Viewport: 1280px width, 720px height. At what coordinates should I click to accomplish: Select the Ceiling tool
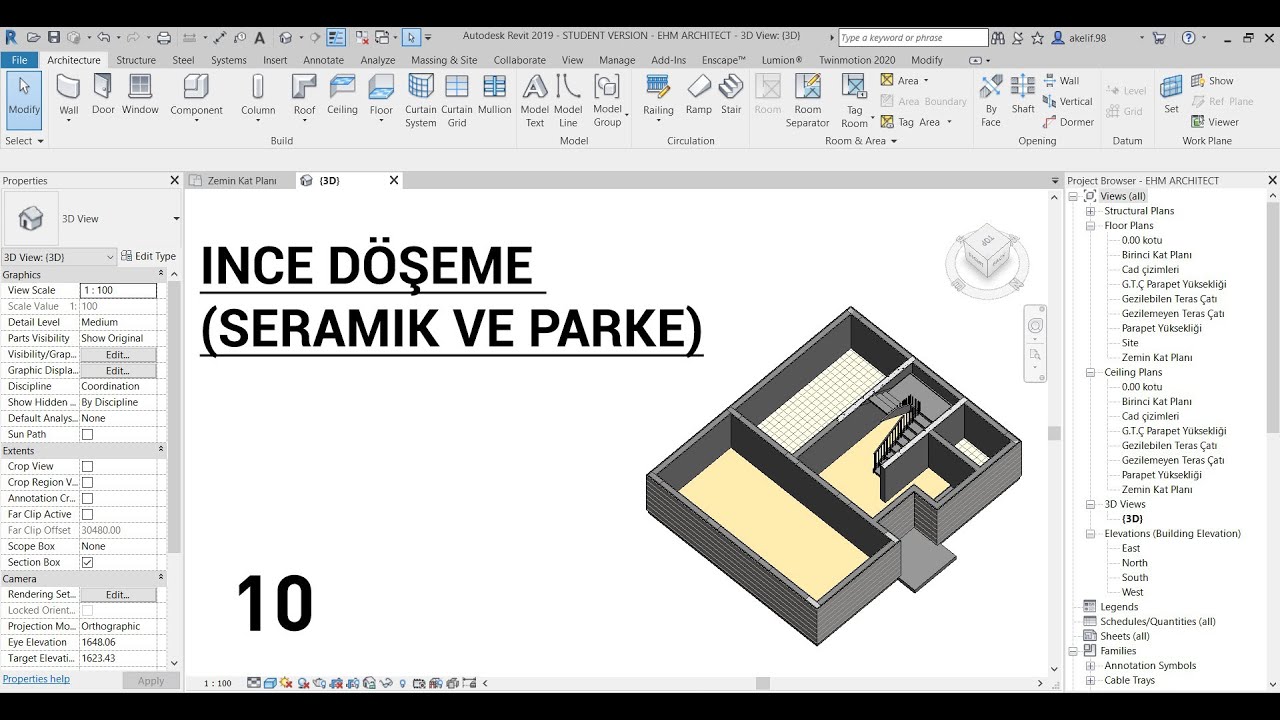click(342, 95)
